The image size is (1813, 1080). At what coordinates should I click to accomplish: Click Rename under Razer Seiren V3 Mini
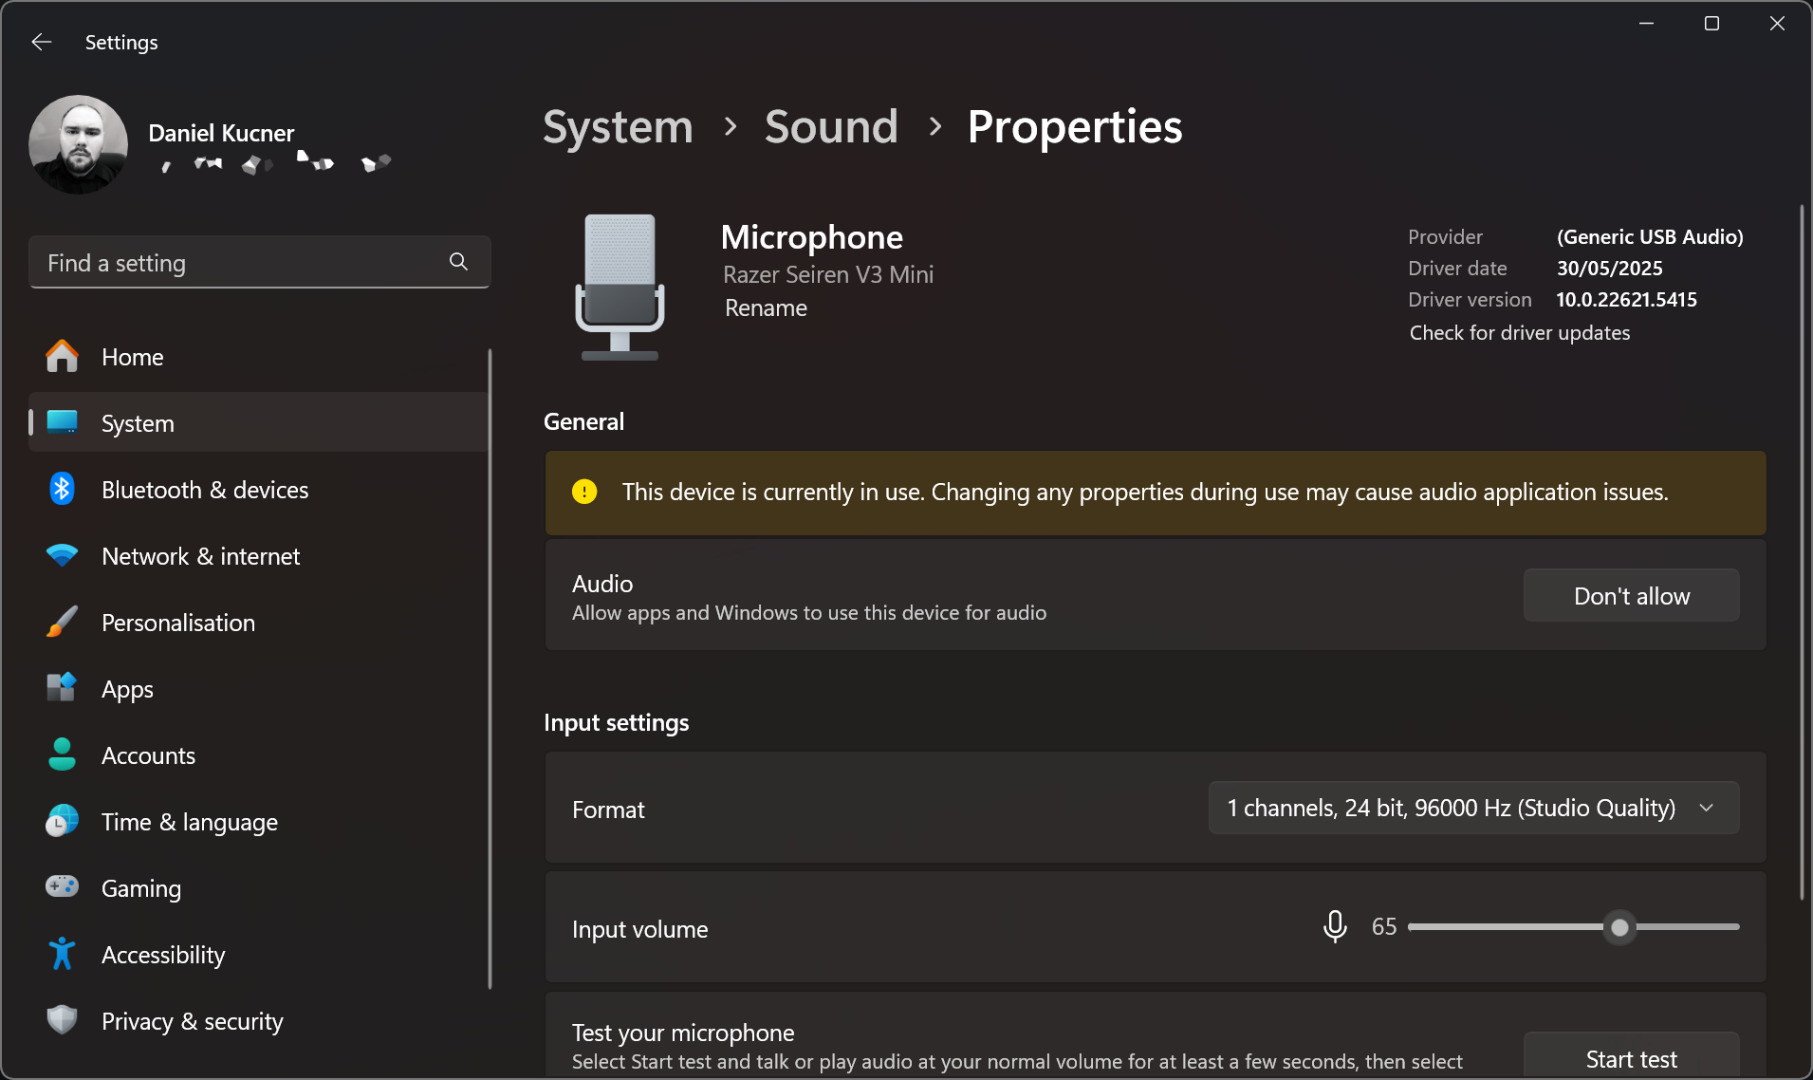tap(765, 308)
